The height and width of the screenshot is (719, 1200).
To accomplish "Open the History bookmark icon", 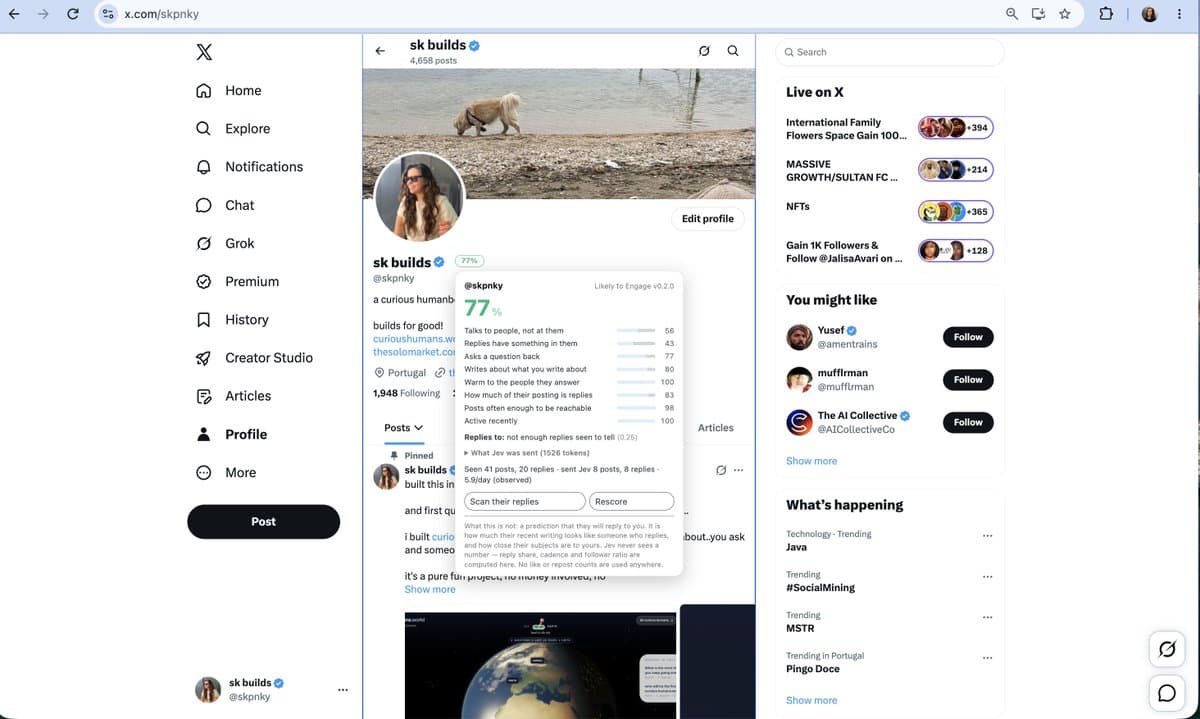I will [x=204, y=320].
